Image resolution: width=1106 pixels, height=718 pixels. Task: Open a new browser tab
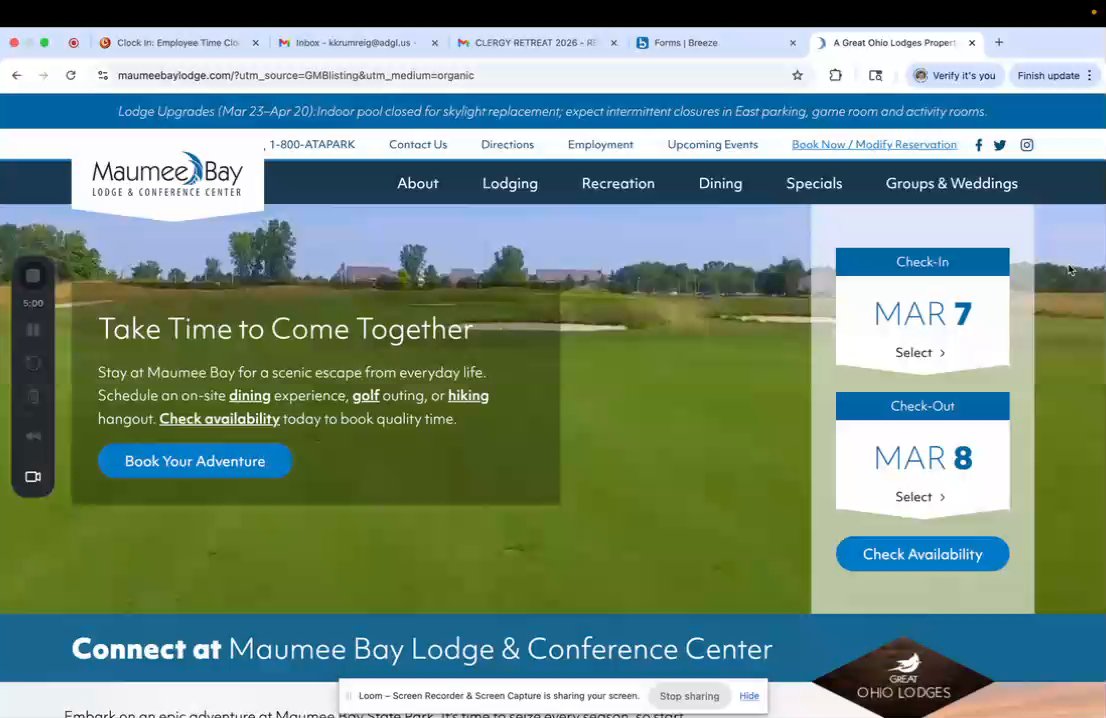coord(999,42)
